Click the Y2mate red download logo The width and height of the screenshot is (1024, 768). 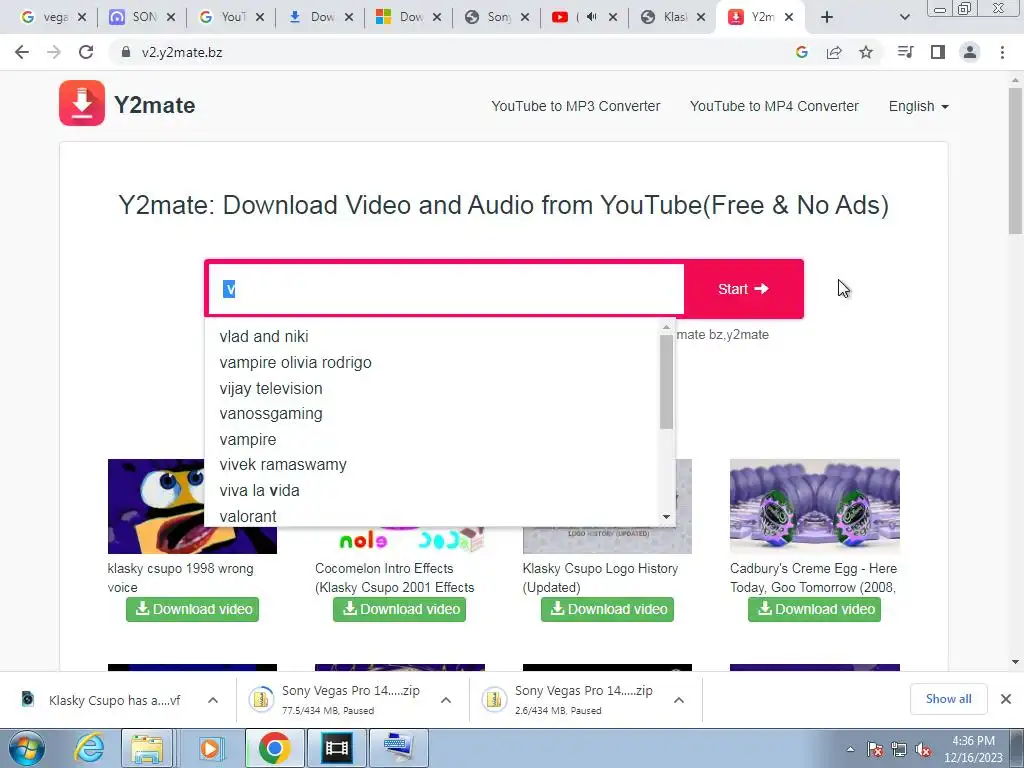click(82, 103)
